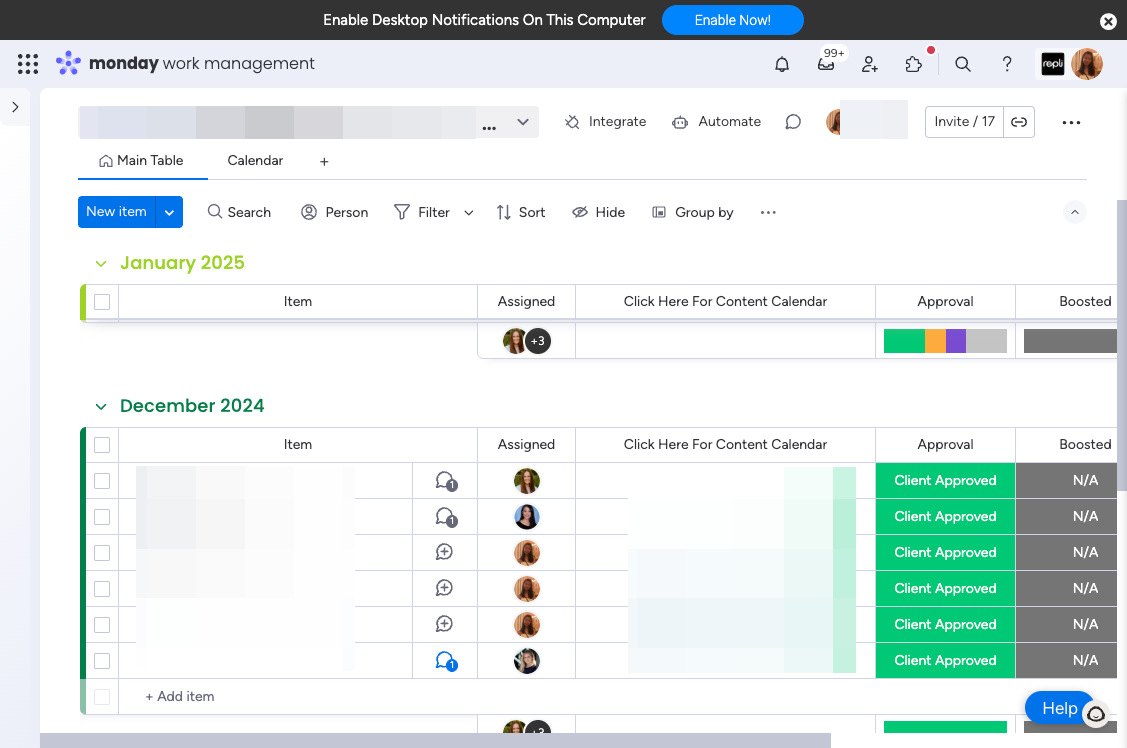The width and height of the screenshot is (1127, 748).
Task: Open updates bubble on second December row
Action: [x=446, y=517]
